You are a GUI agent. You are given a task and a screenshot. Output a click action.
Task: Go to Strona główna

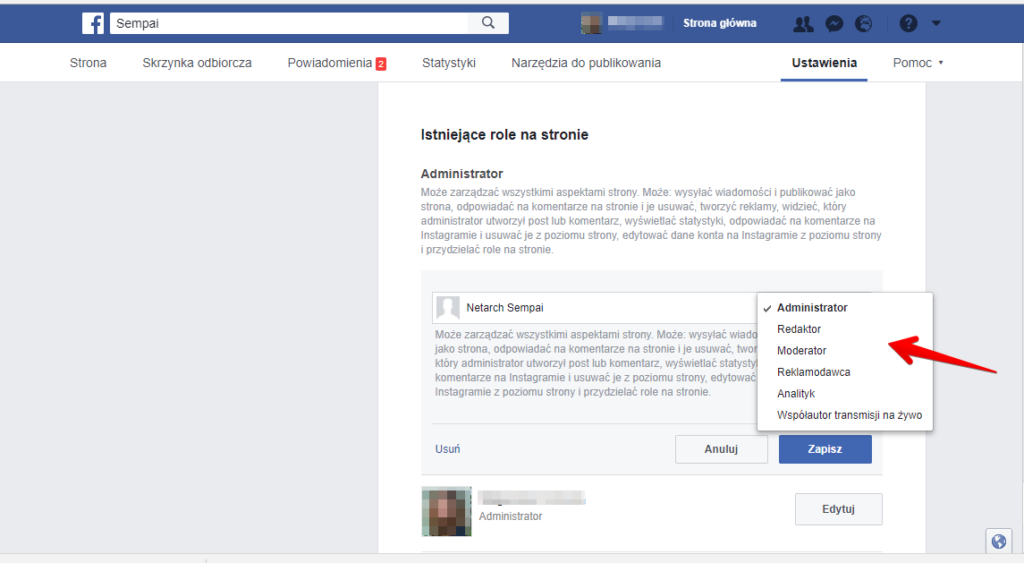point(720,24)
